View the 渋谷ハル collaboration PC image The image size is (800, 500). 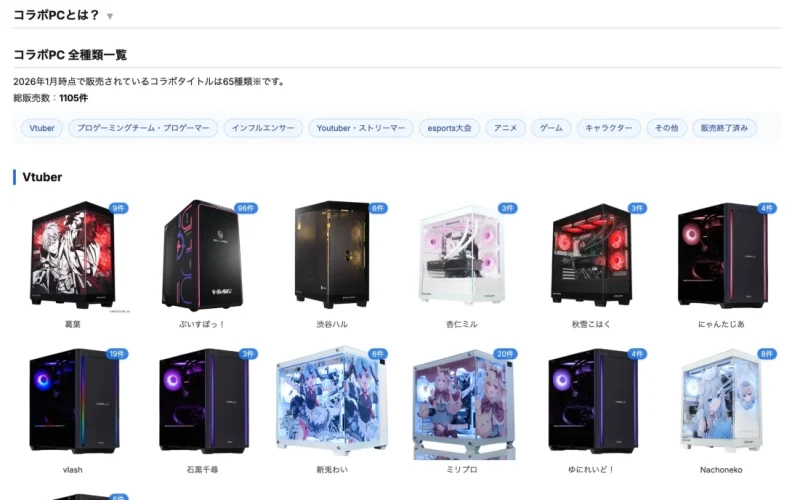(332, 254)
